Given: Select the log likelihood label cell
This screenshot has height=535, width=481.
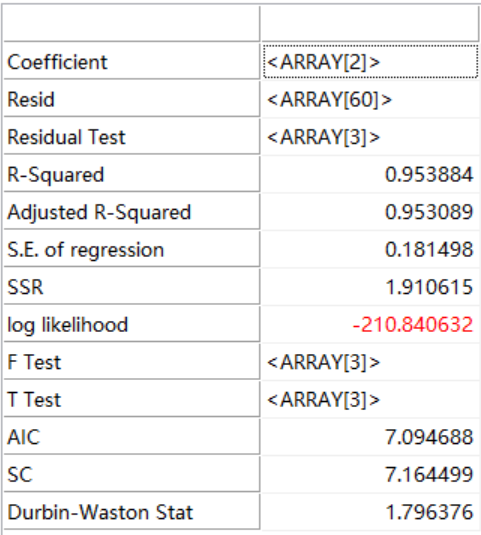Looking at the screenshot, I should coord(132,325).
